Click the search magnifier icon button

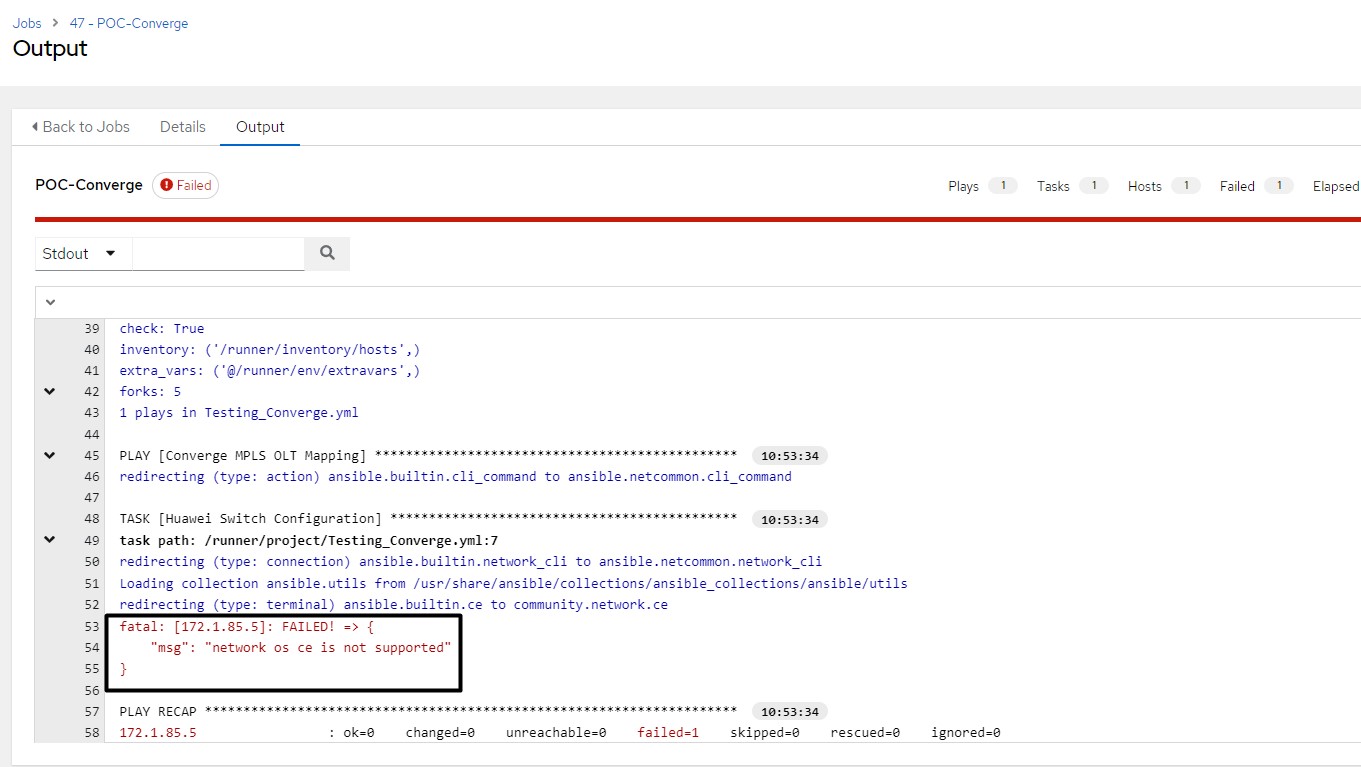click(x=327, y=254)
